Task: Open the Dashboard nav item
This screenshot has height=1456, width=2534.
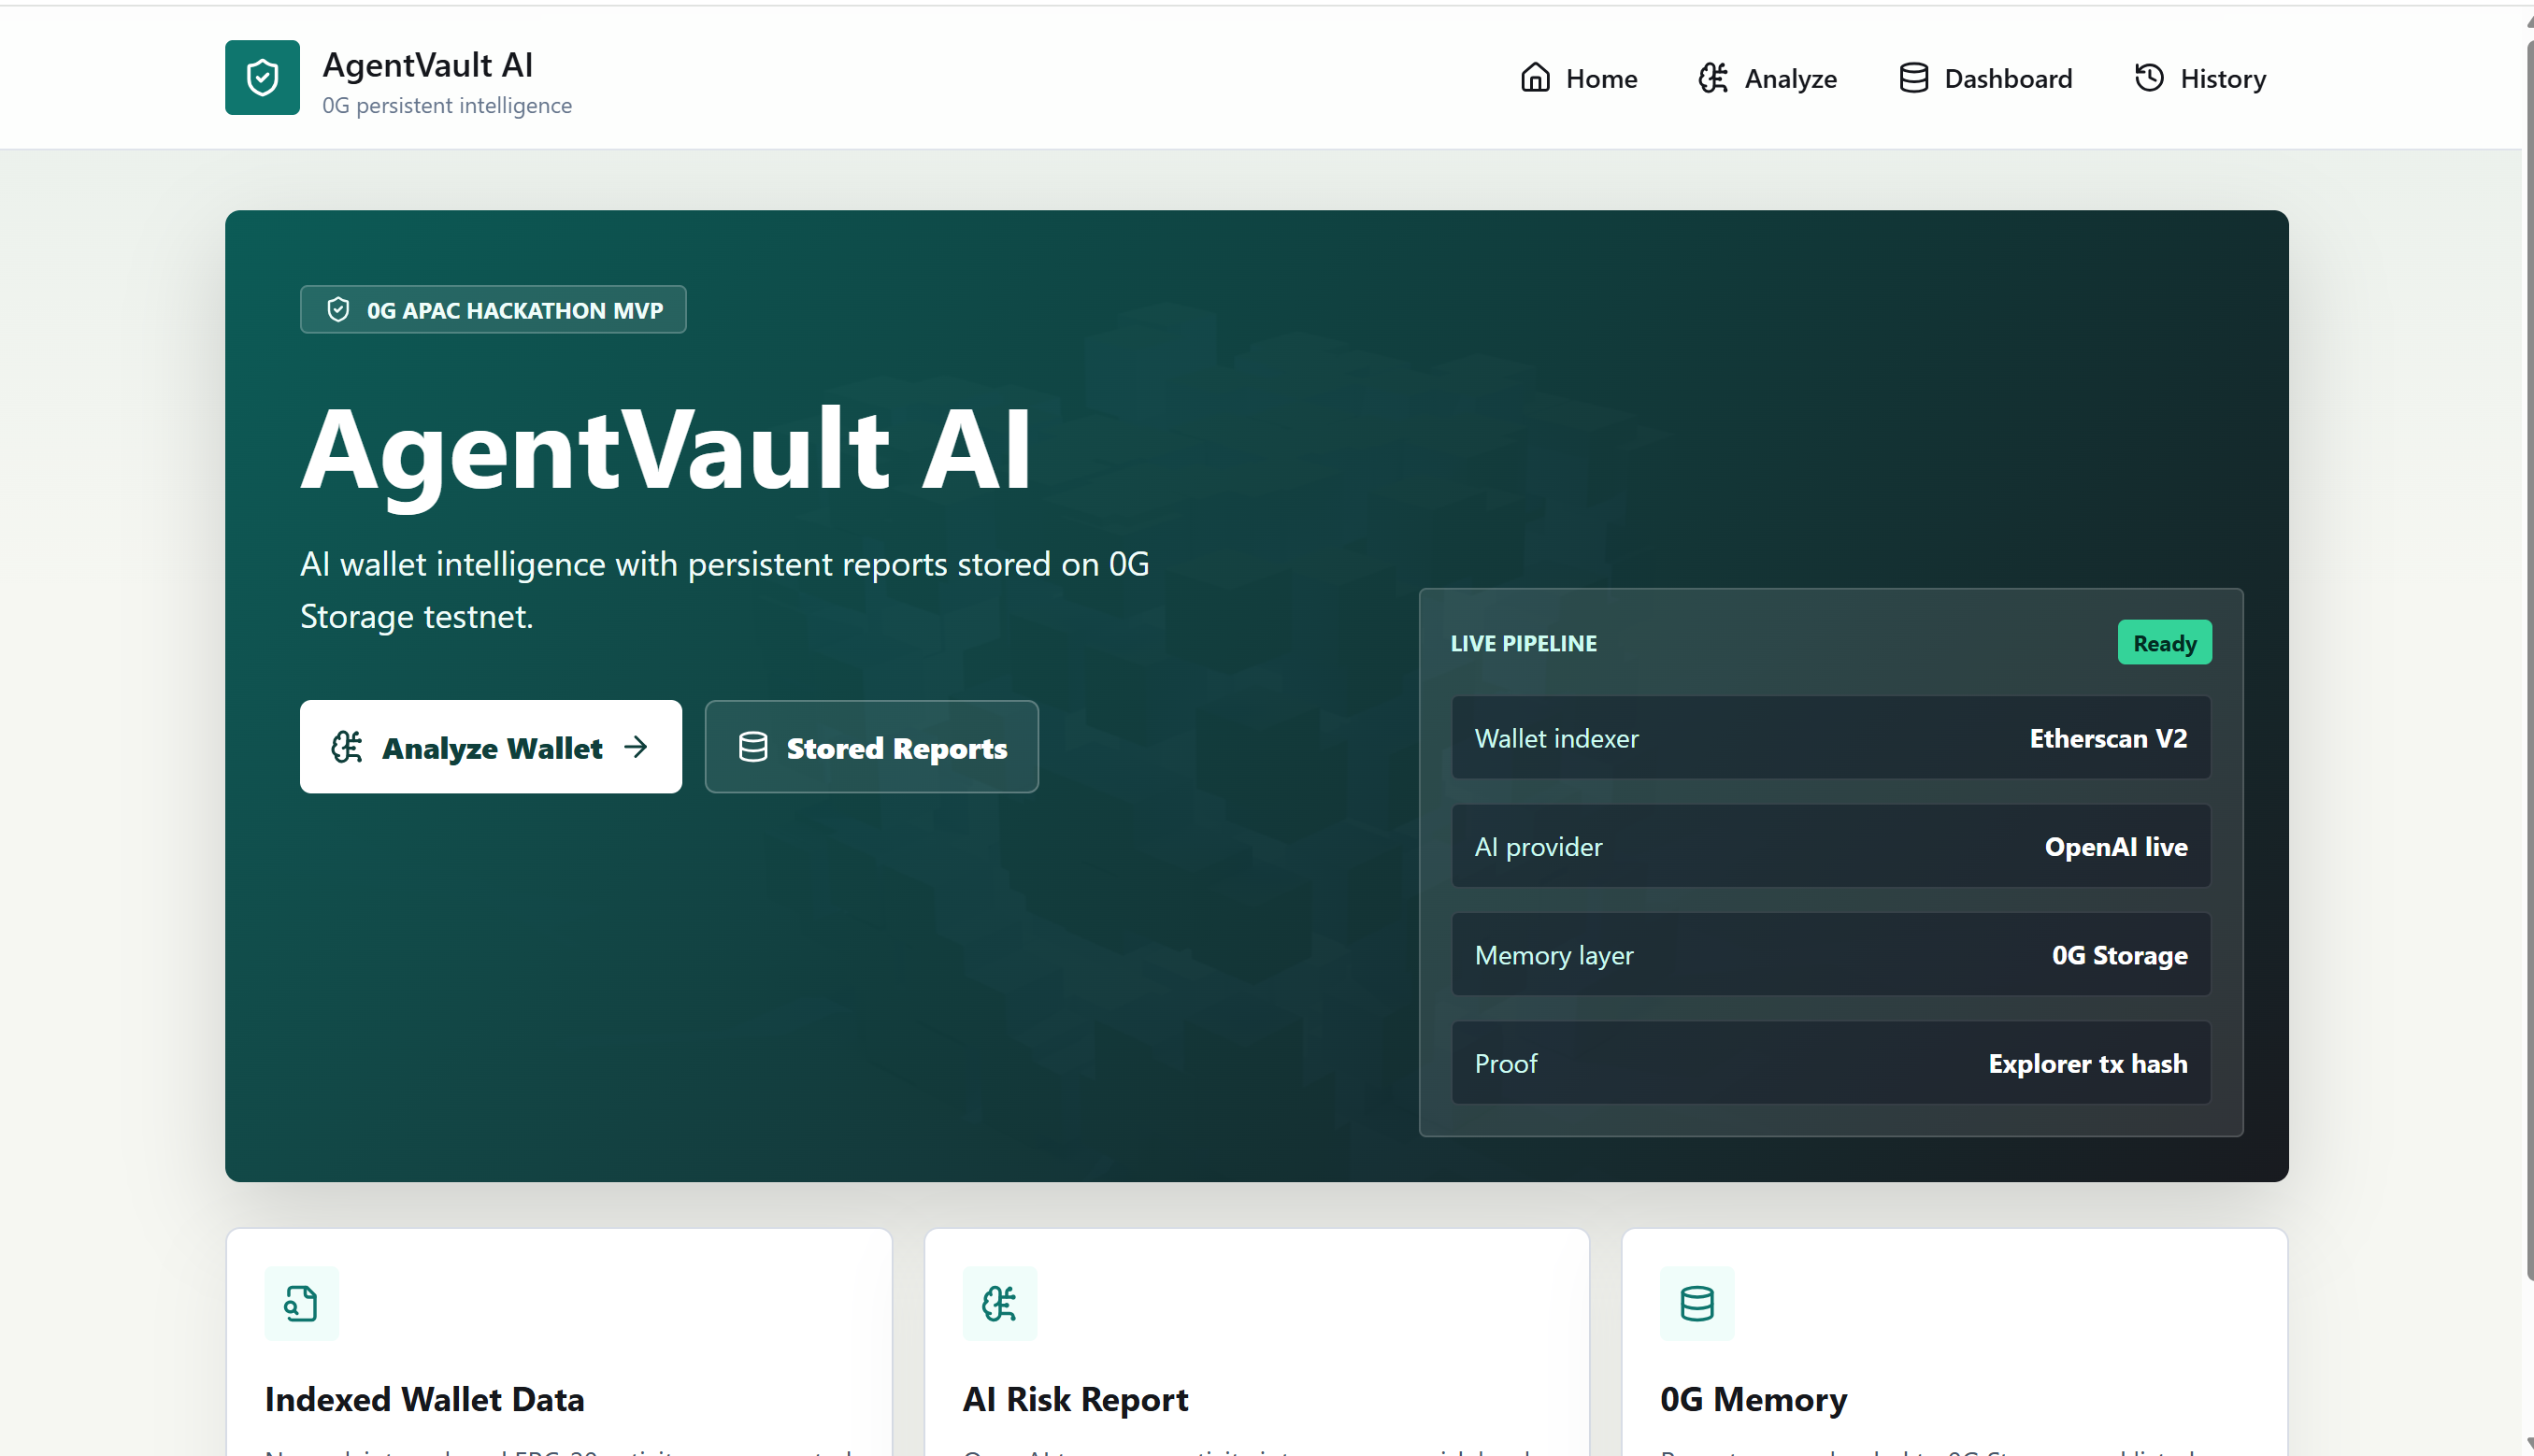Action: coord(1985,78)
